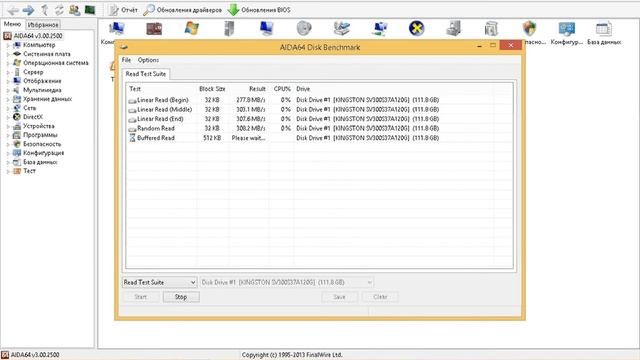640x360 pixels.
Task: Open the multimedia speaker icon
Action: point(304,29)
